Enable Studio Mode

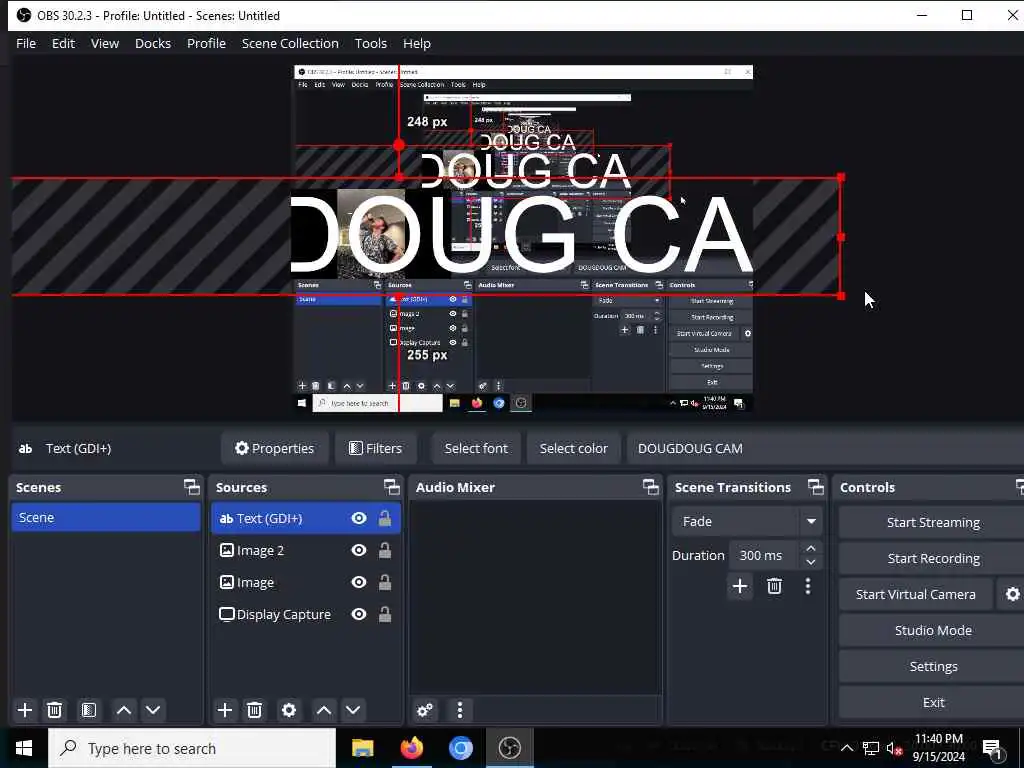click(x=933, y=630)
